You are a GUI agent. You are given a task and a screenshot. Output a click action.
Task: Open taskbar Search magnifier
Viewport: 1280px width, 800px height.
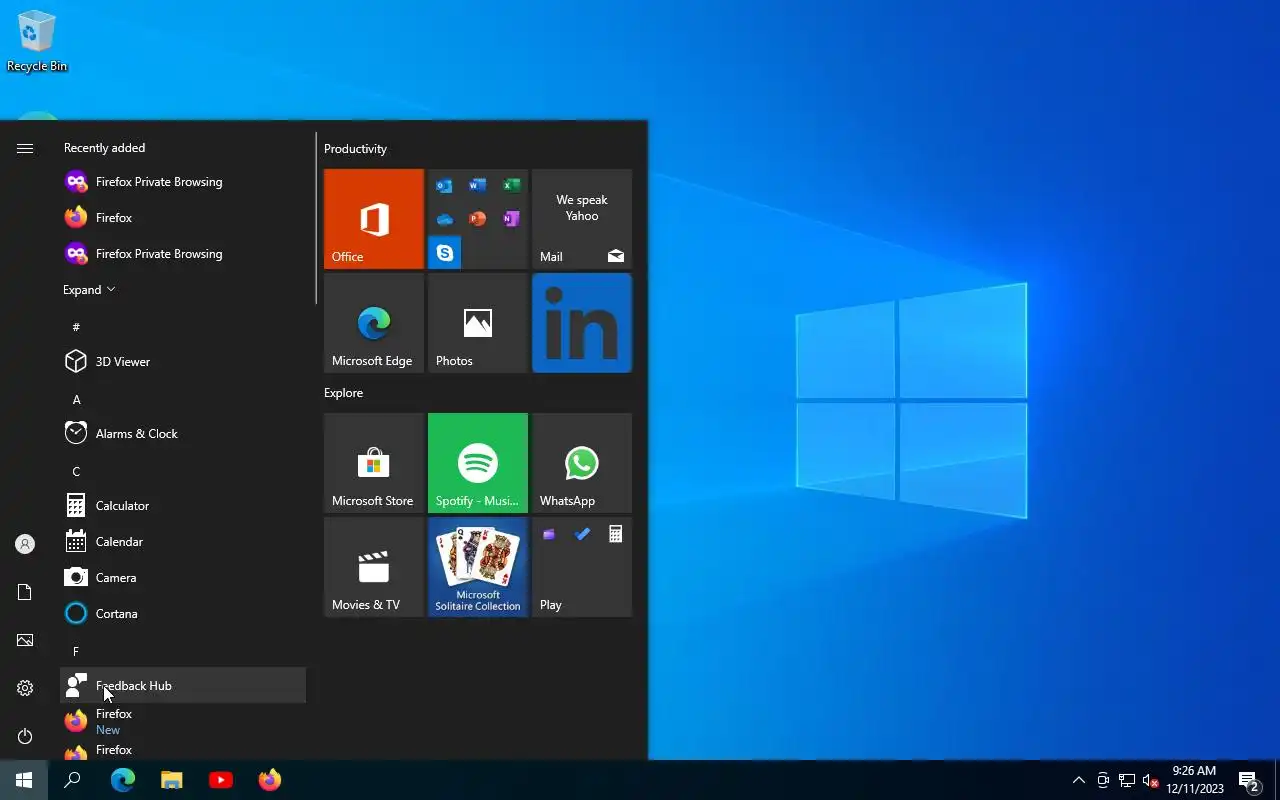coord(72,780)
